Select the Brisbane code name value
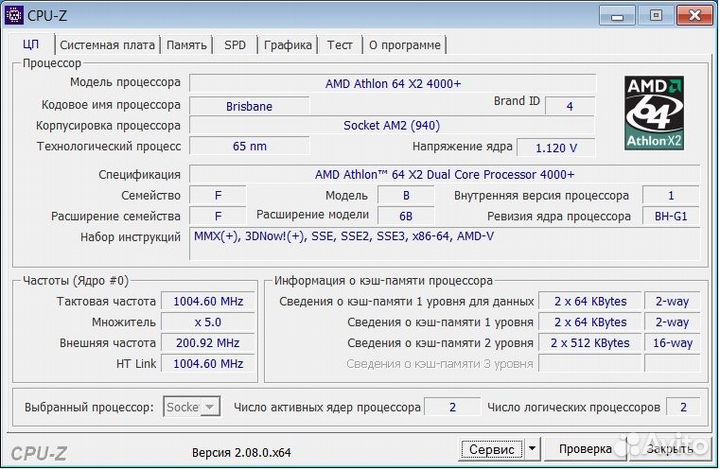720x470 pixels. (249, 106)
